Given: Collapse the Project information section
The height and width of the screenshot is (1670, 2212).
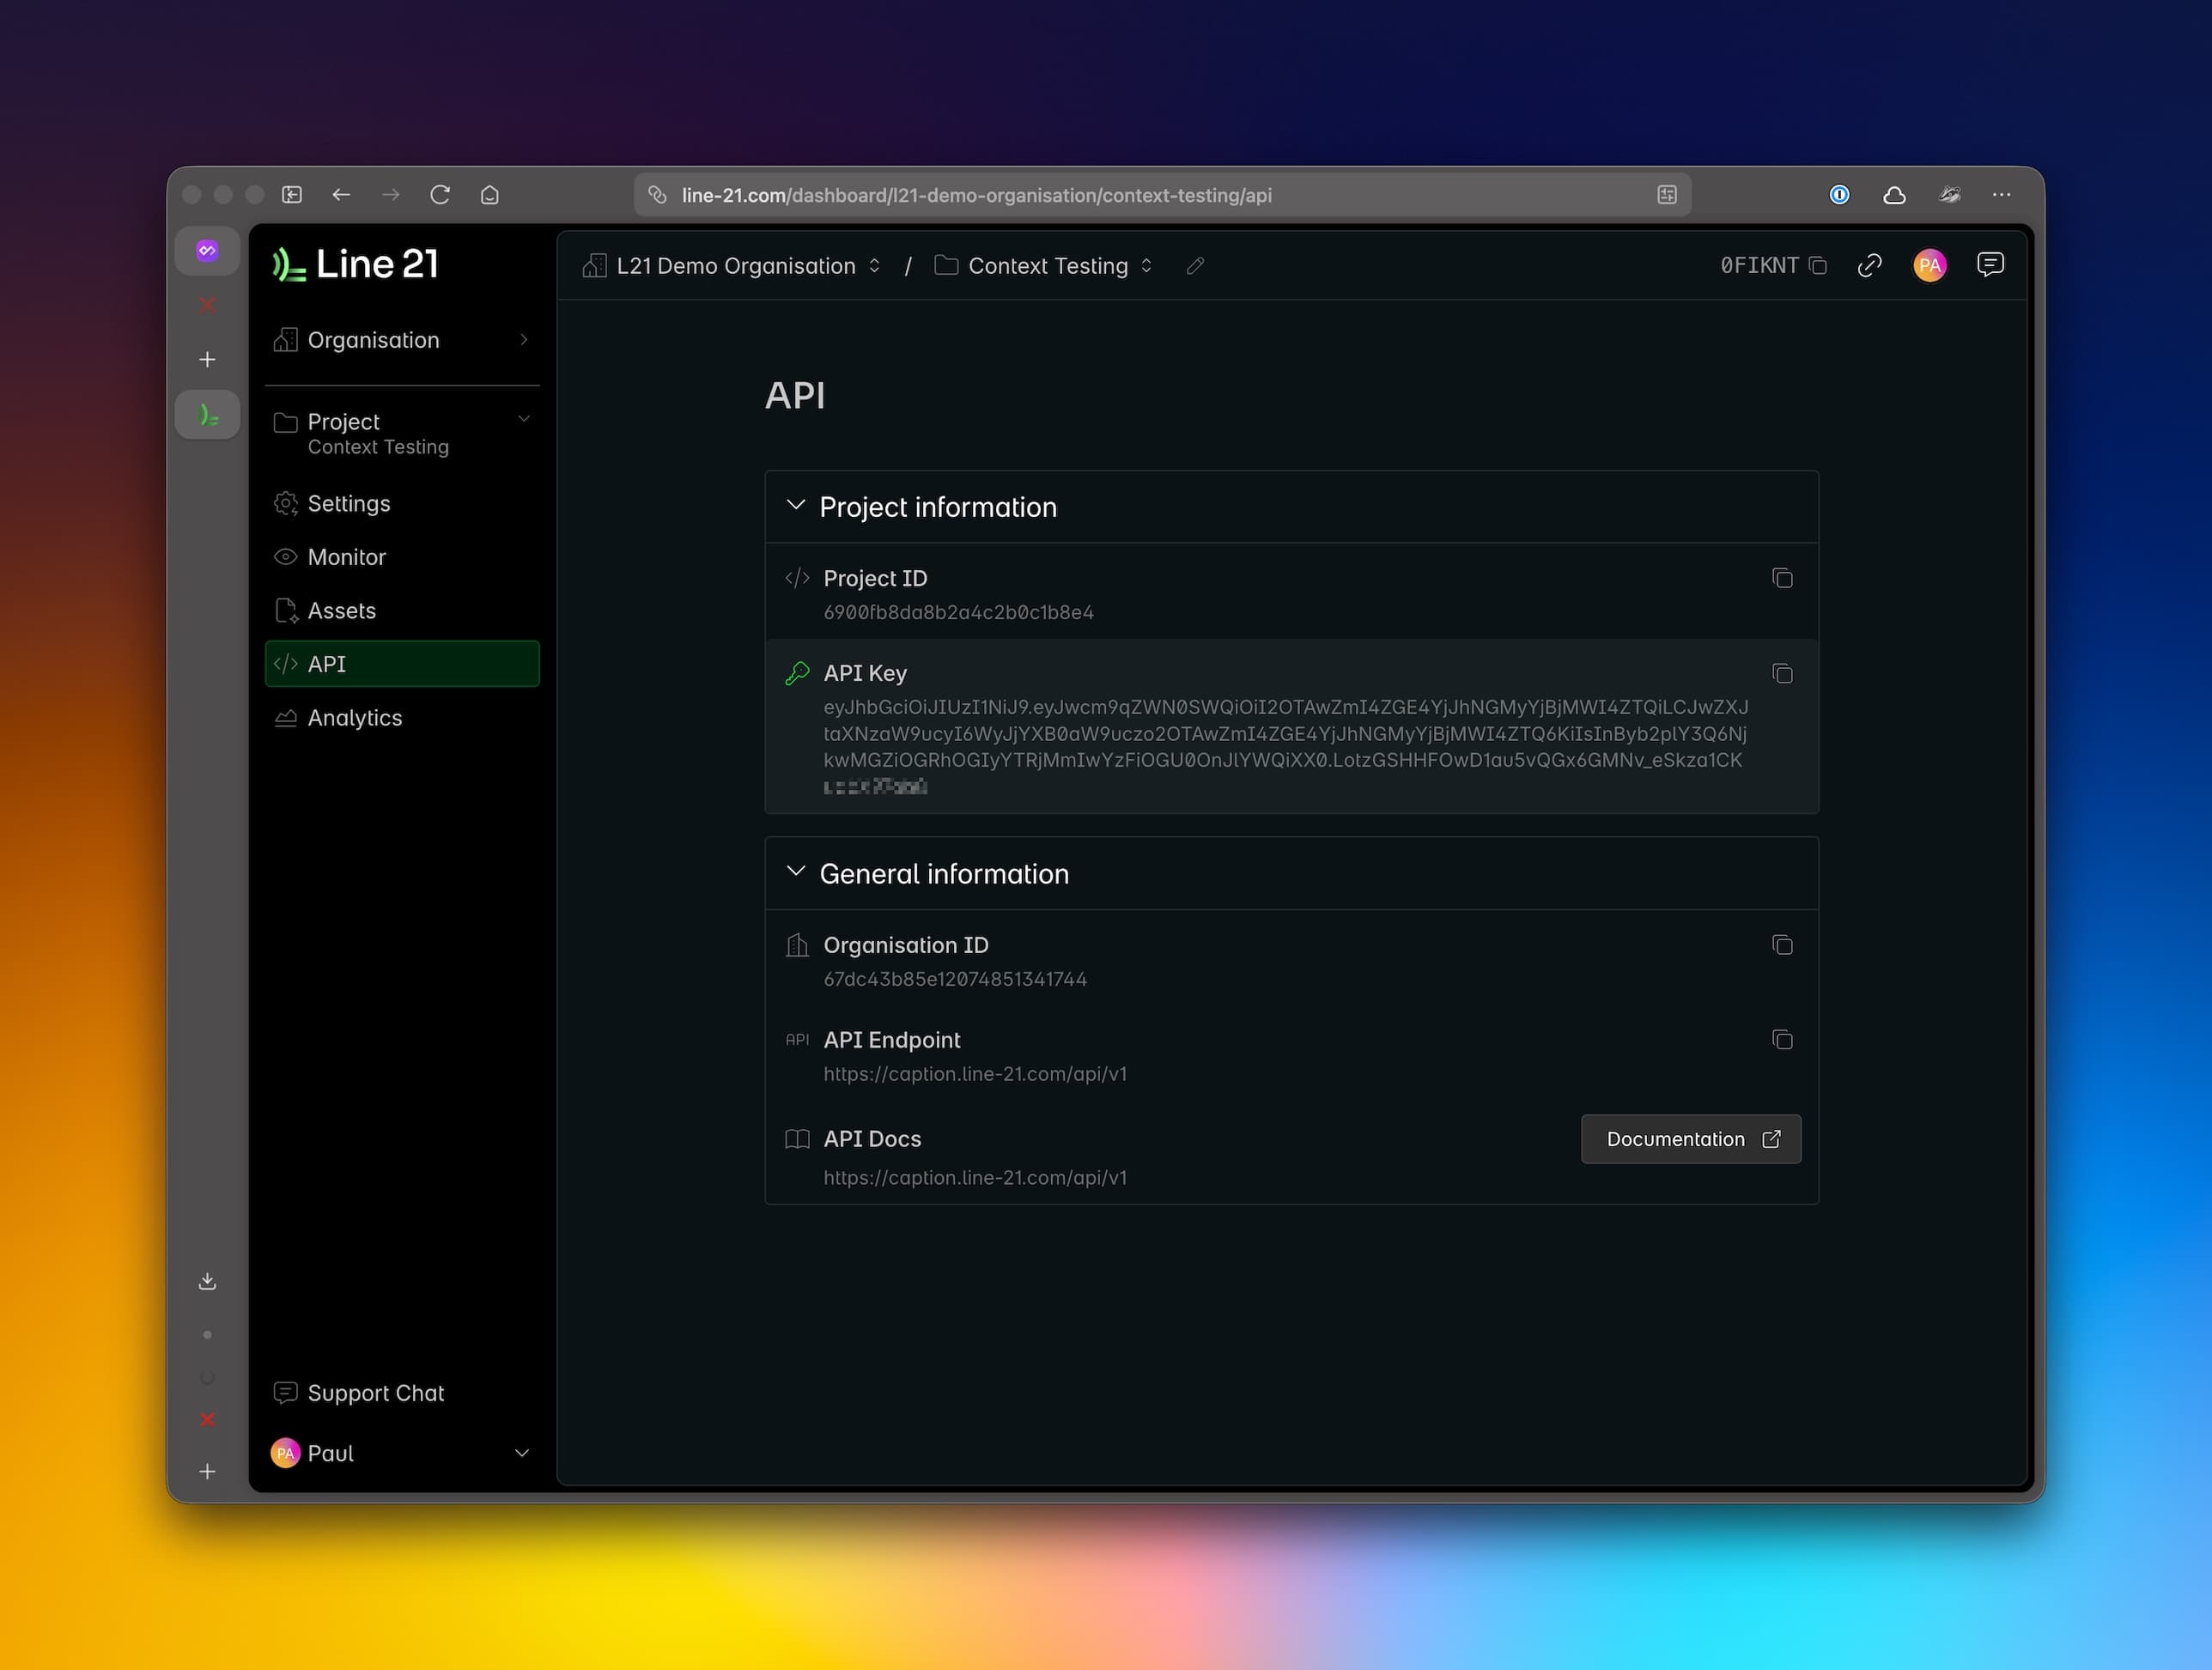Looking at the screenshot, I should pyautogui.click(x=796, y=506).
